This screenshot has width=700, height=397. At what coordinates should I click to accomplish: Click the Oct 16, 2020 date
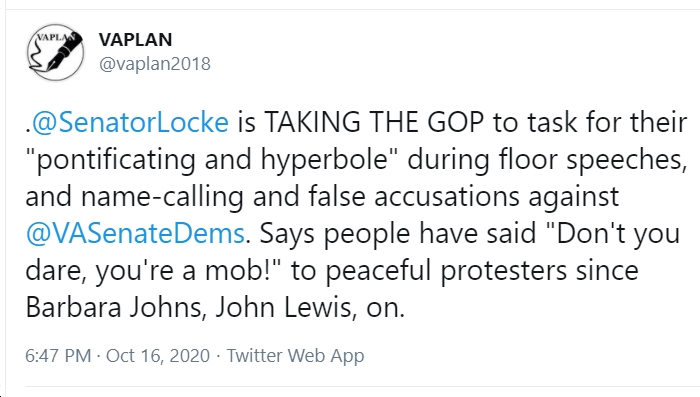pyautogui.click(x=158, y=356)
